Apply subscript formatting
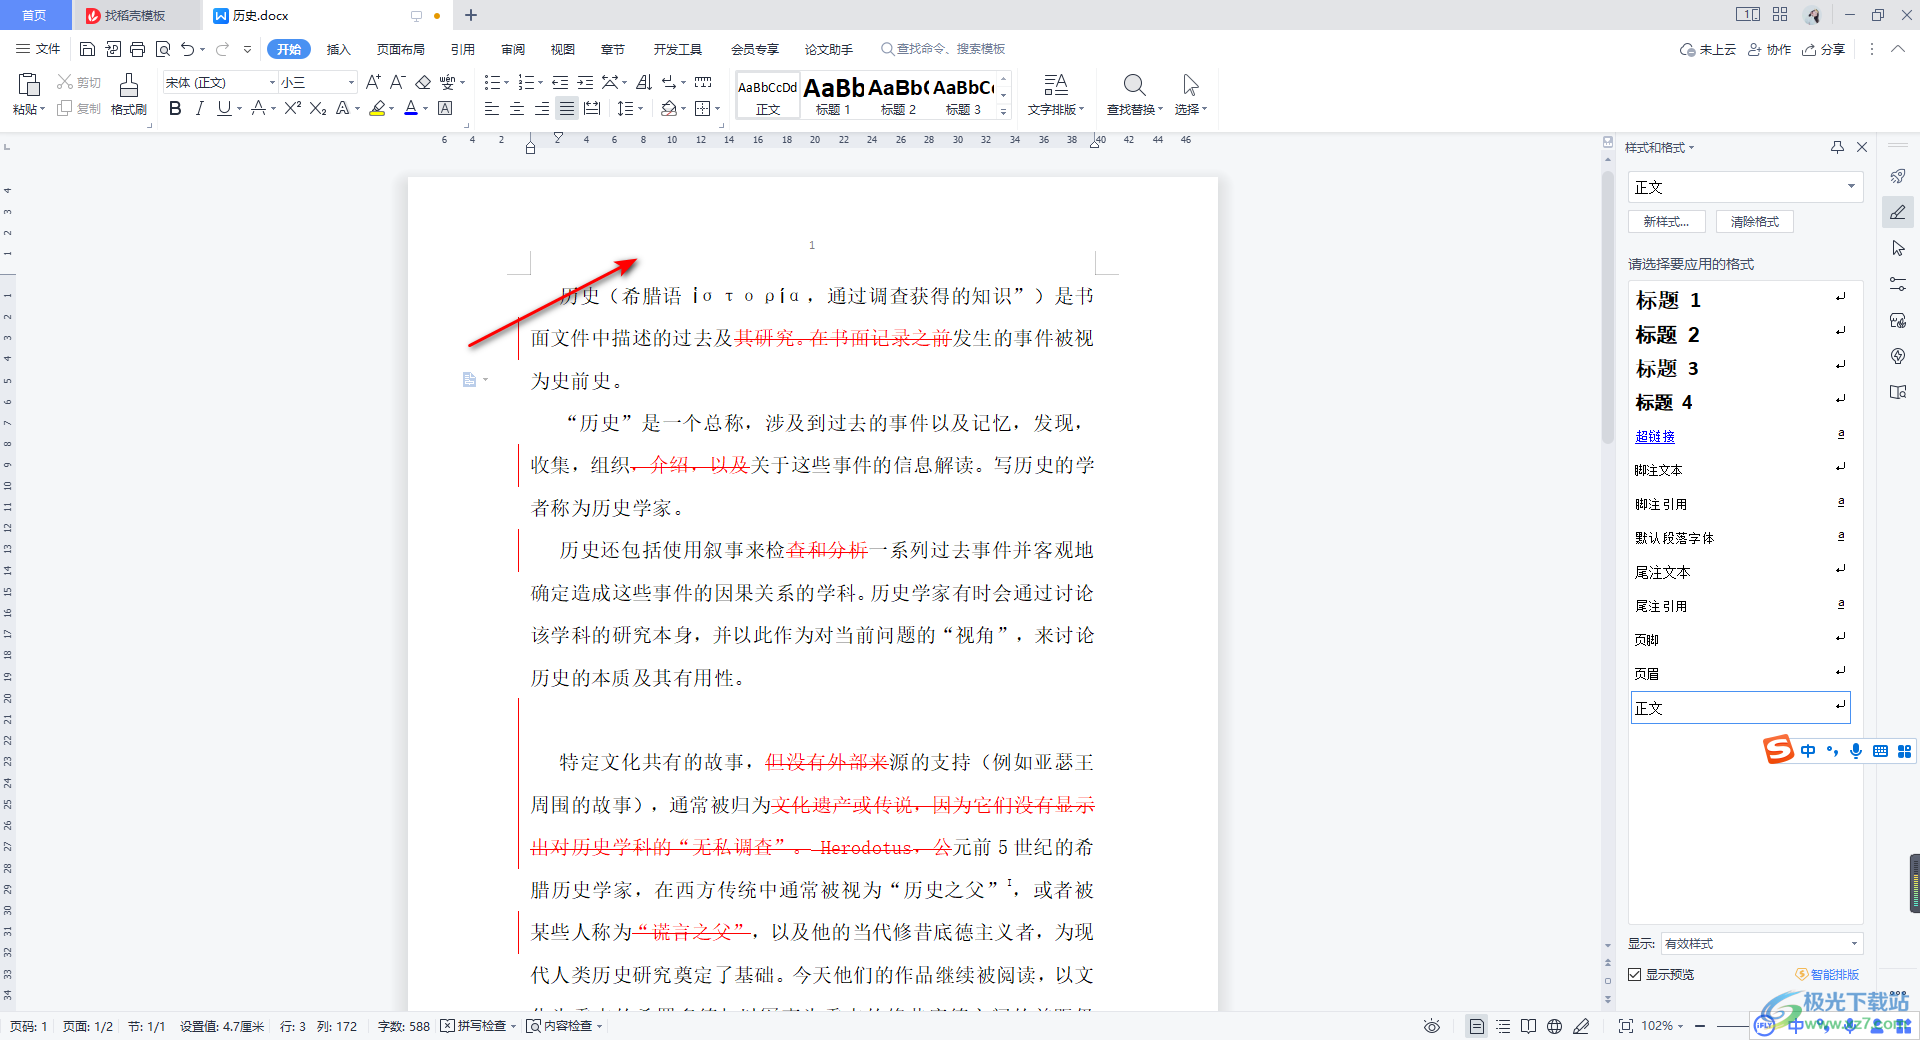The width and height of the screenshot is (1920, 1040). 318,108
